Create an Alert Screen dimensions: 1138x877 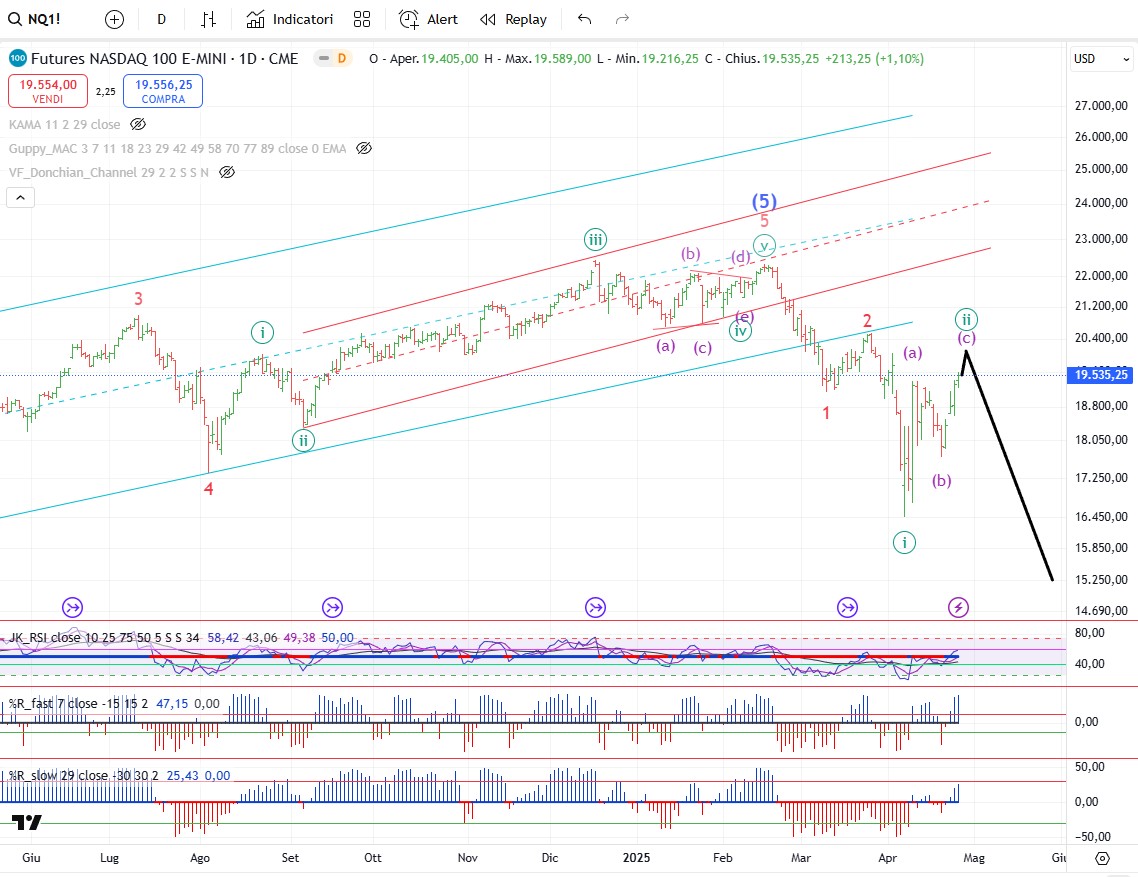[x=428, y=20]
